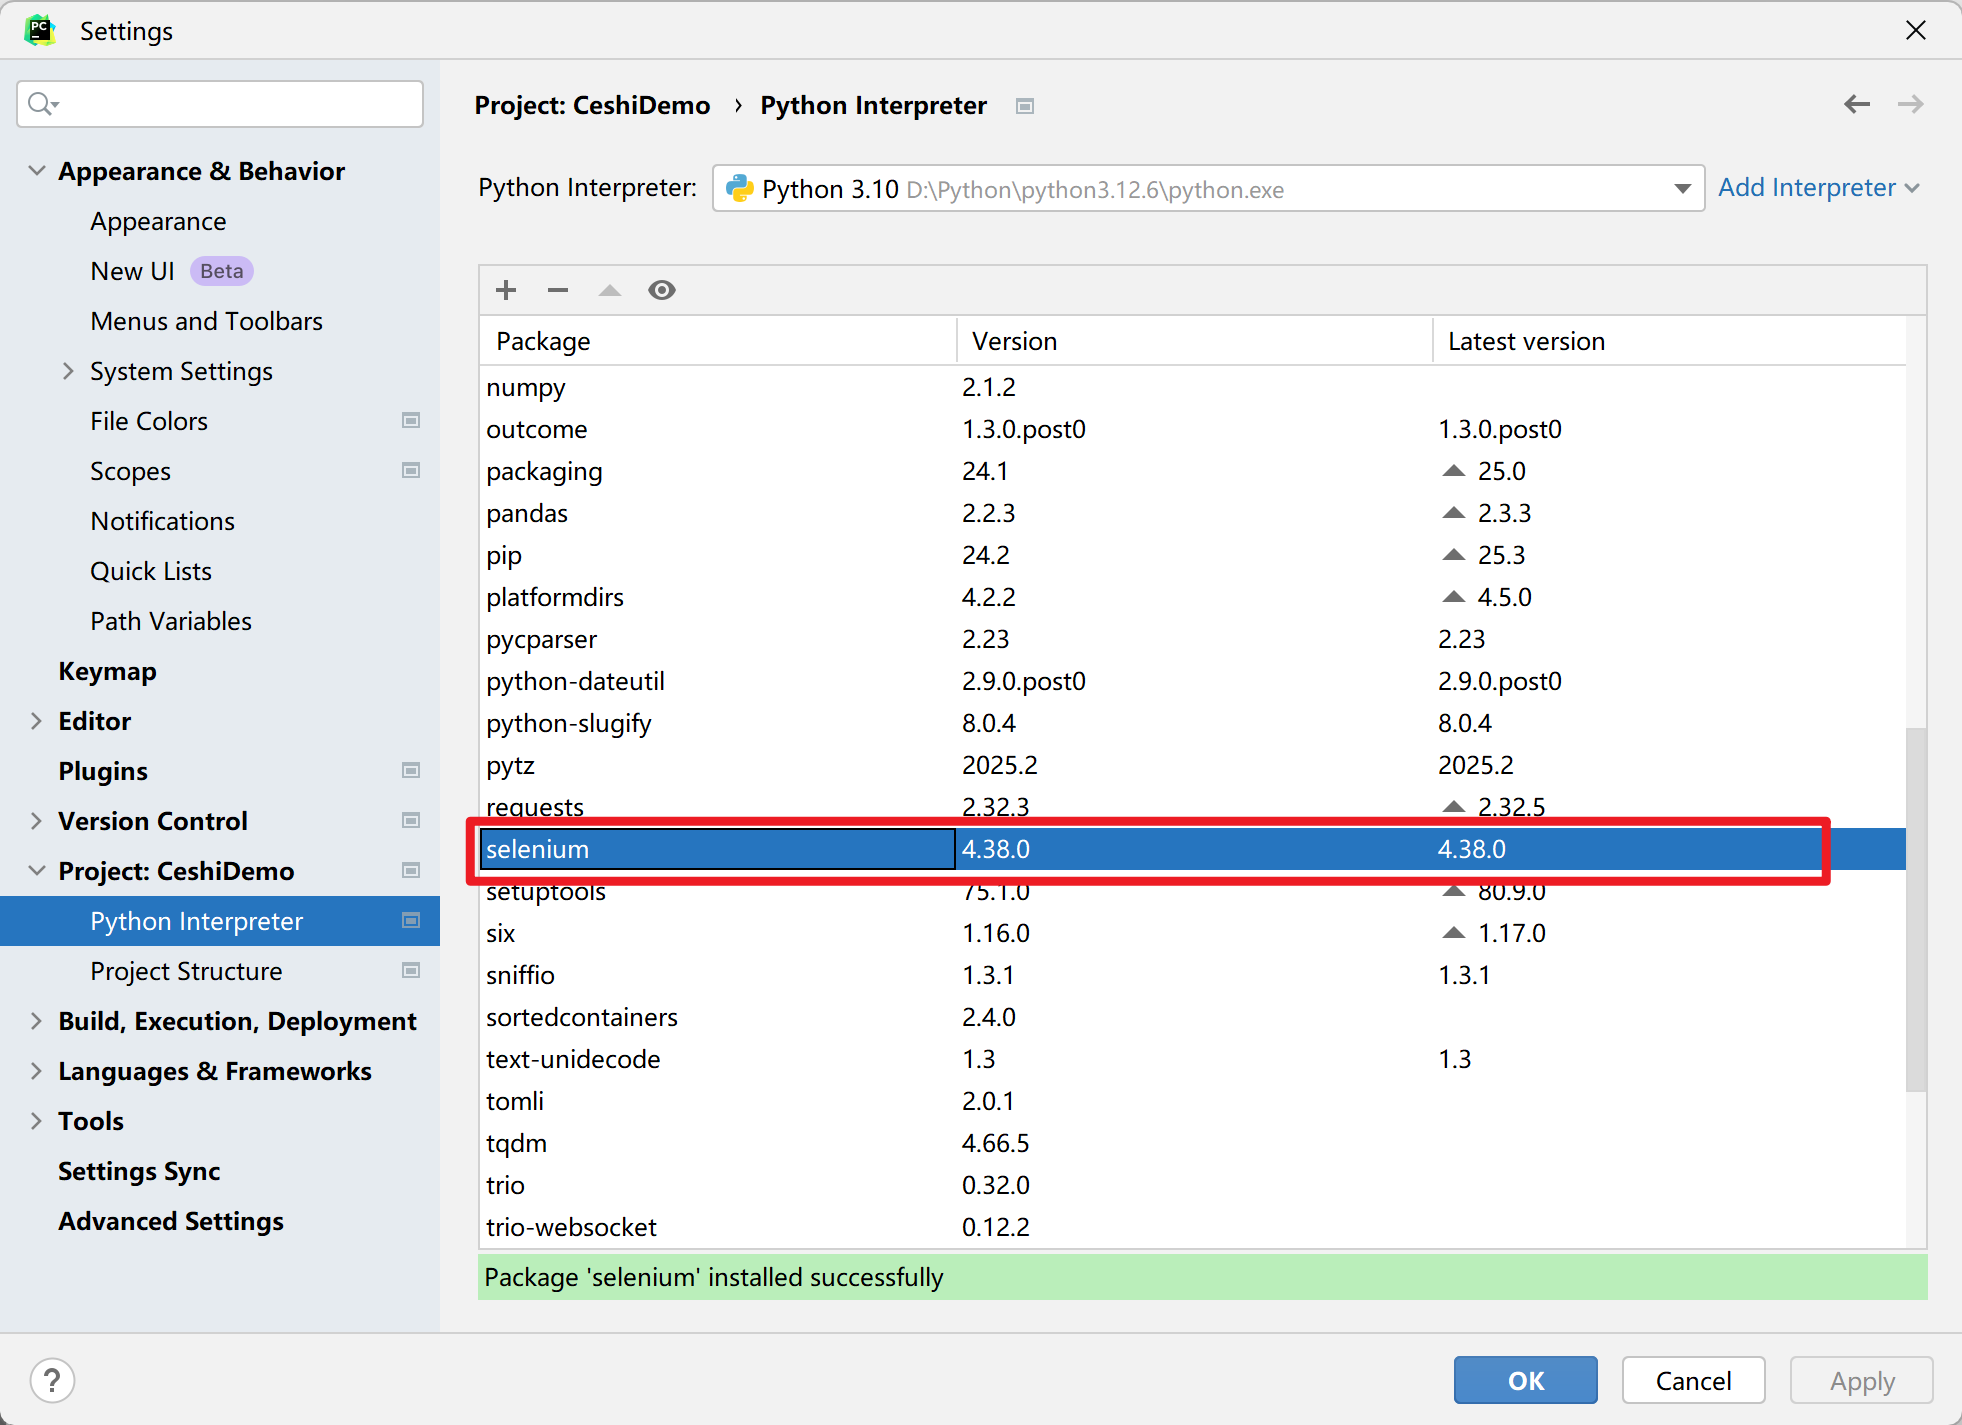The width and height of the screenshot is (1962, 1425).
Task: Click the PyCharm logo in title bar
Action: 40,31
